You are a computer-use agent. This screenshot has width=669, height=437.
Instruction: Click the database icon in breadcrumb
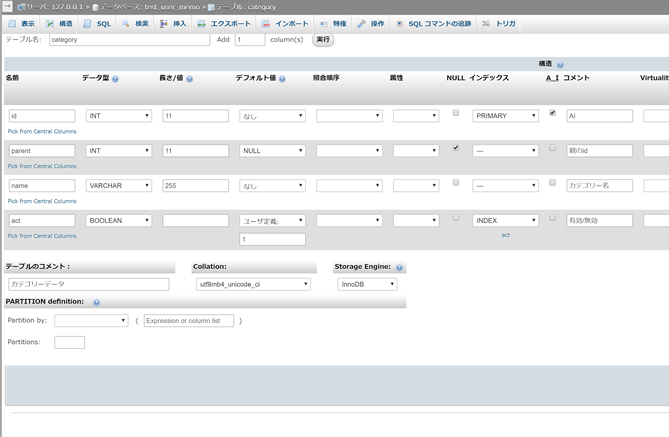pyautogui.click(x=95, y=7)
